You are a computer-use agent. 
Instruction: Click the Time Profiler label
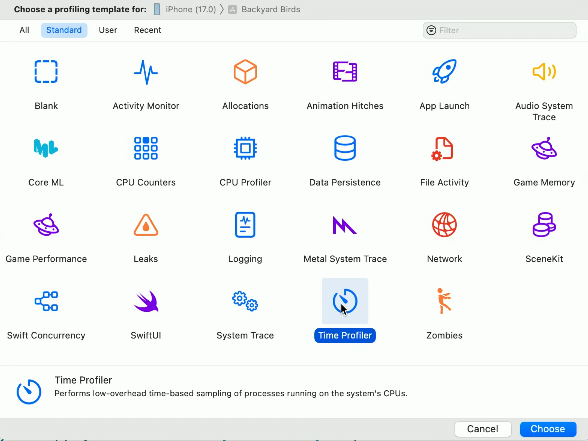(x=345, y=335)
